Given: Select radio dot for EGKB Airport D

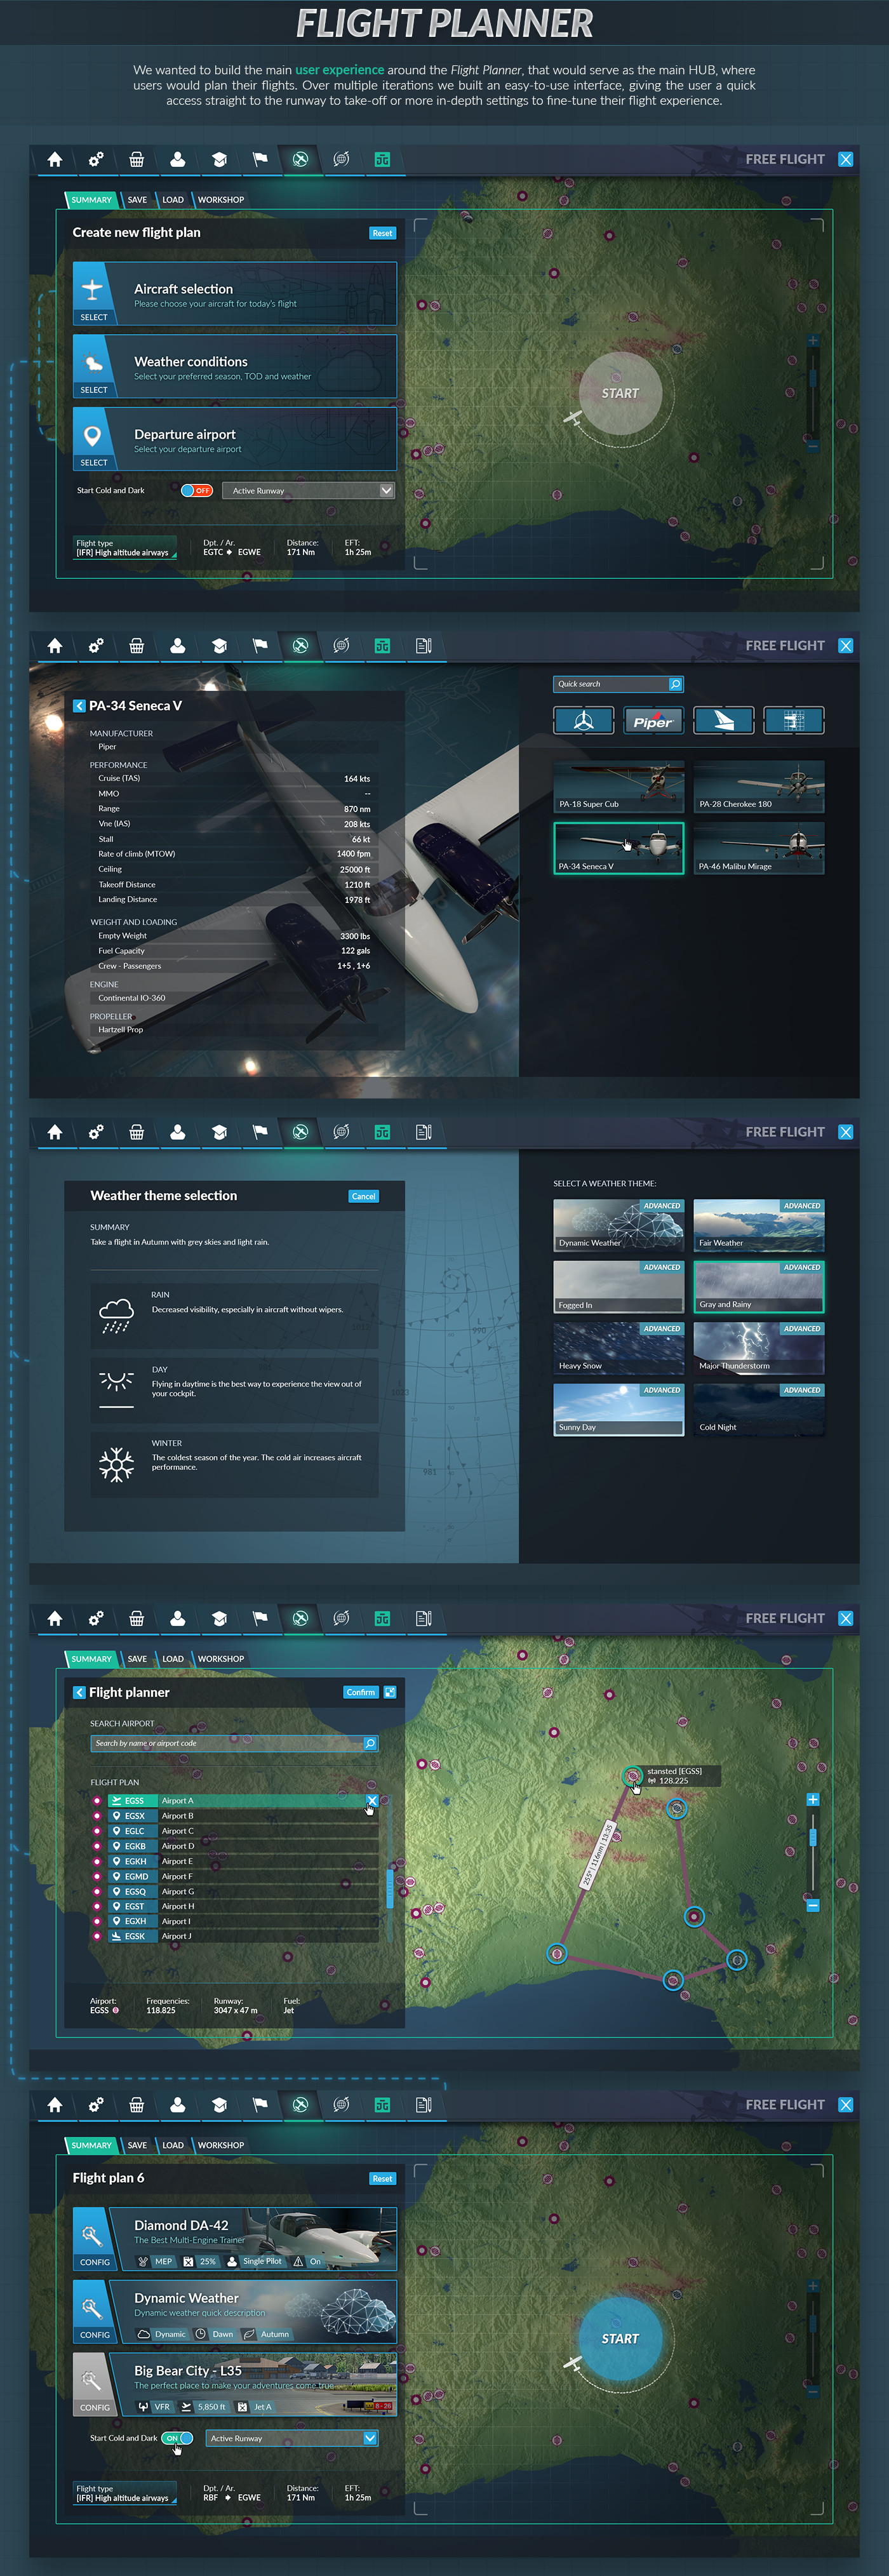Looking at the screenshot, I should tap(97, 1846).
